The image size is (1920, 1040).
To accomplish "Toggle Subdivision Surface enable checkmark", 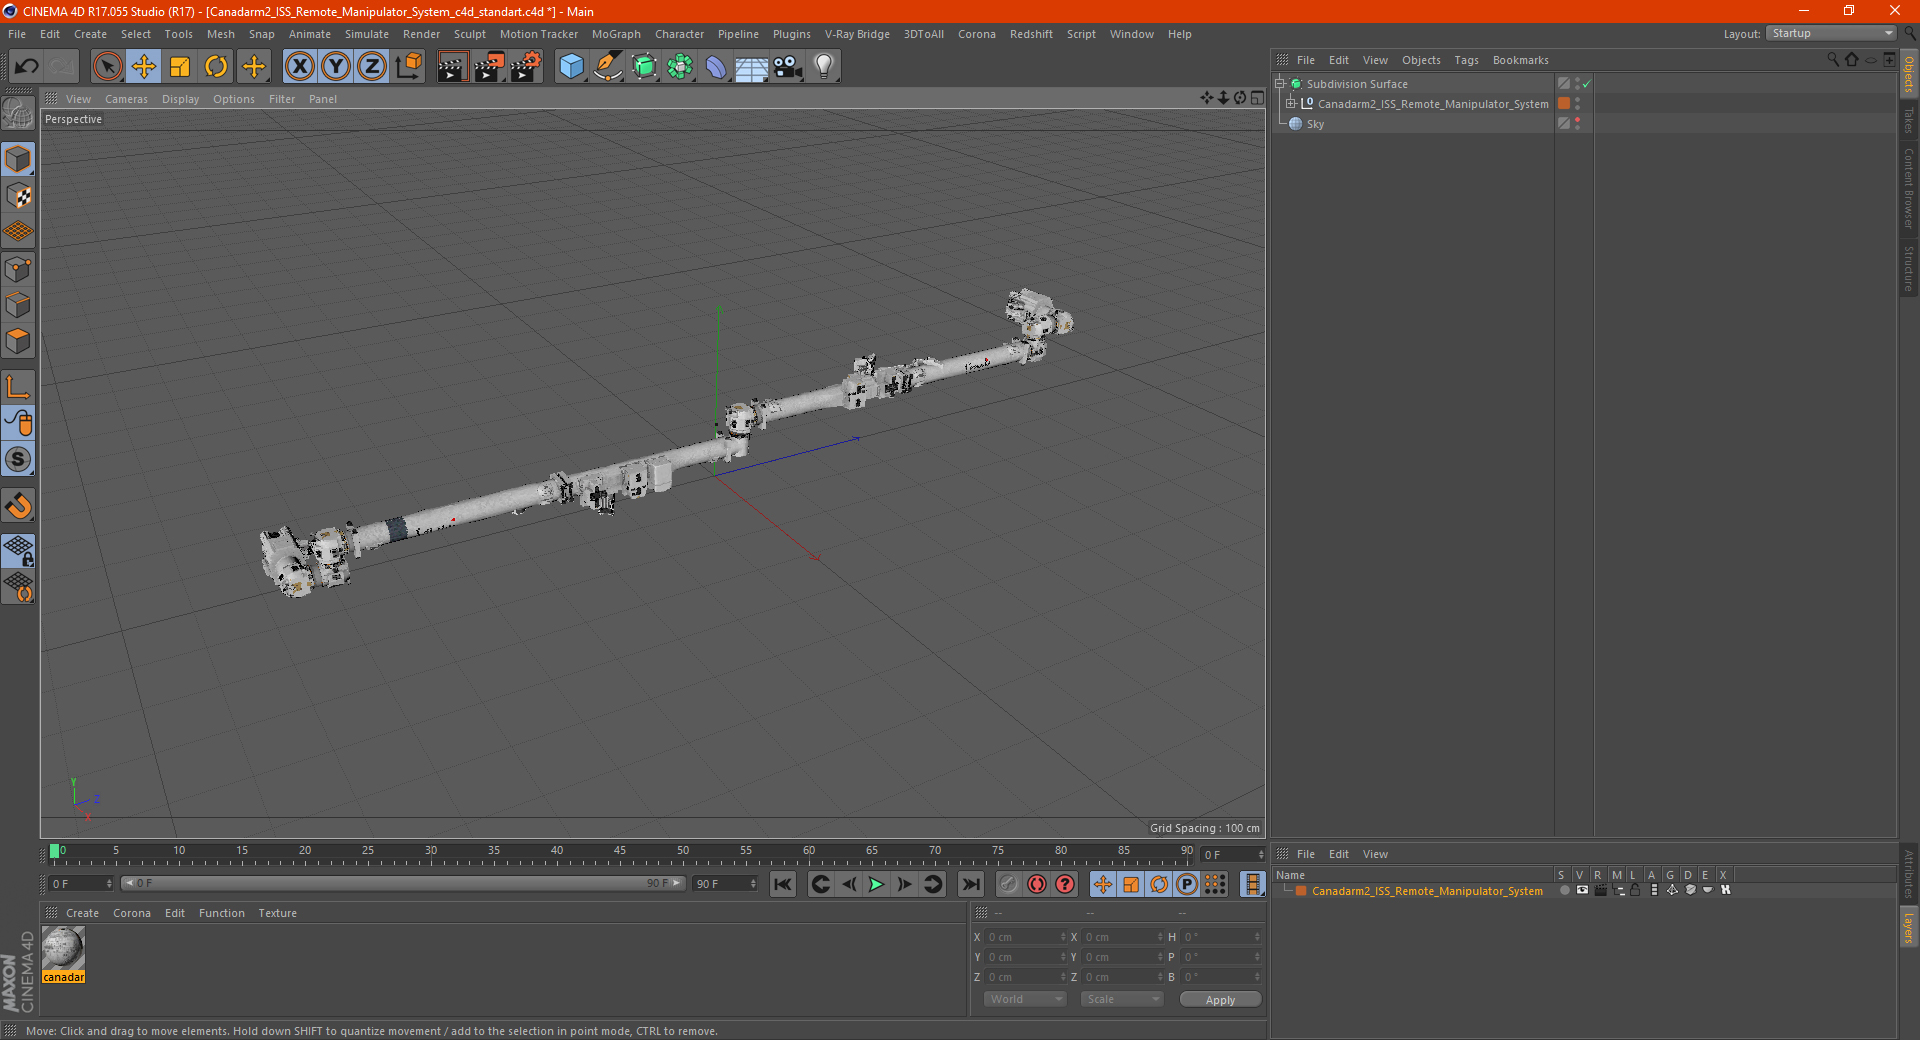I will coord(1587,84).
